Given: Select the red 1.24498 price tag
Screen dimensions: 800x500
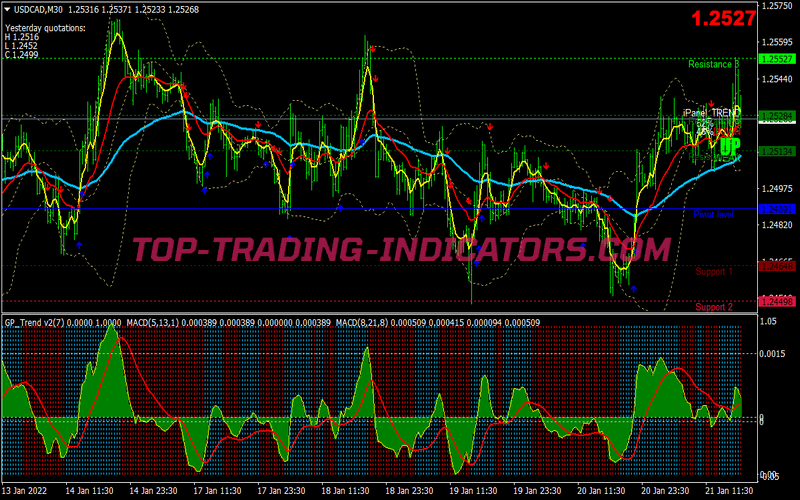Looking at the screenshot, I should click(777, 302).
